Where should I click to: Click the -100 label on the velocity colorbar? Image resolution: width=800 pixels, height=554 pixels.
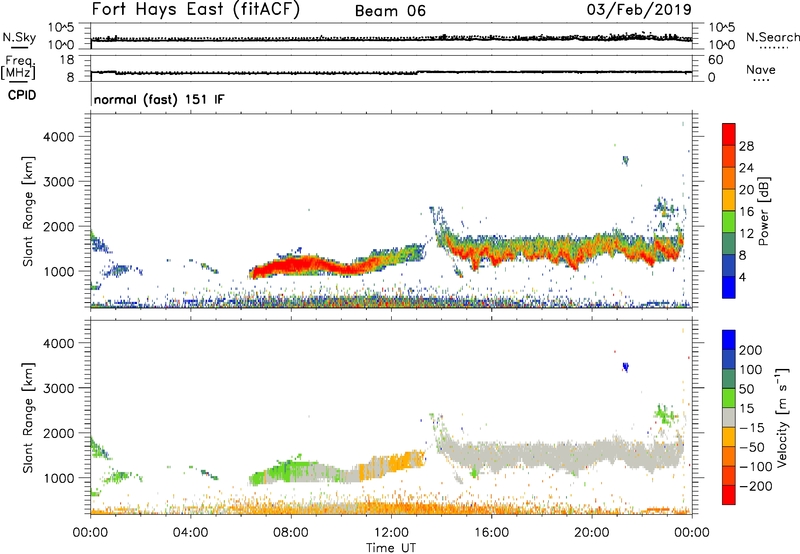(x=756, y=467)
